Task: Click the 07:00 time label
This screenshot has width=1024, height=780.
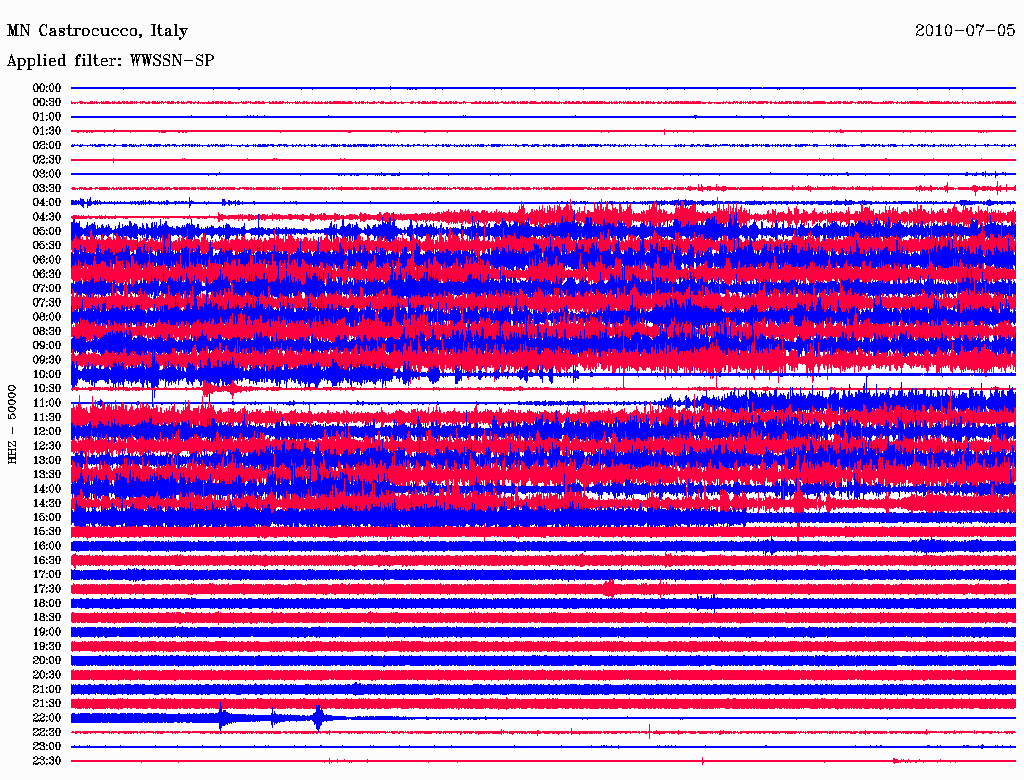Action: [x=46, y=288]
